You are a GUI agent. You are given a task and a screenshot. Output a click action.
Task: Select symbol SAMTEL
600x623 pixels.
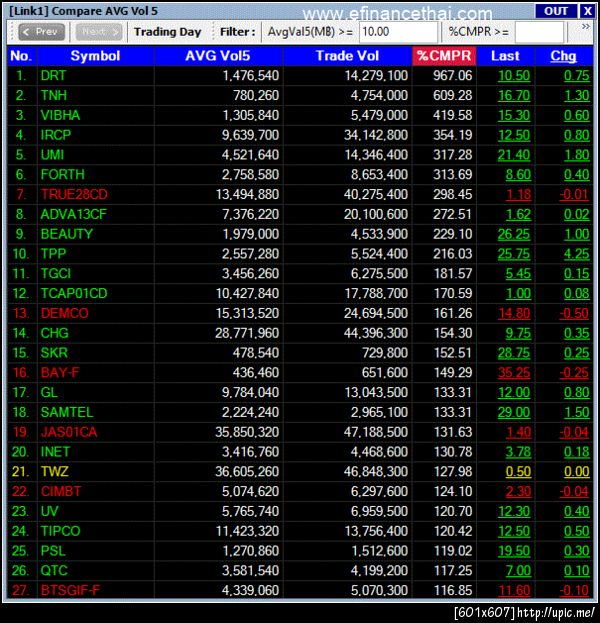coord(67,412)
